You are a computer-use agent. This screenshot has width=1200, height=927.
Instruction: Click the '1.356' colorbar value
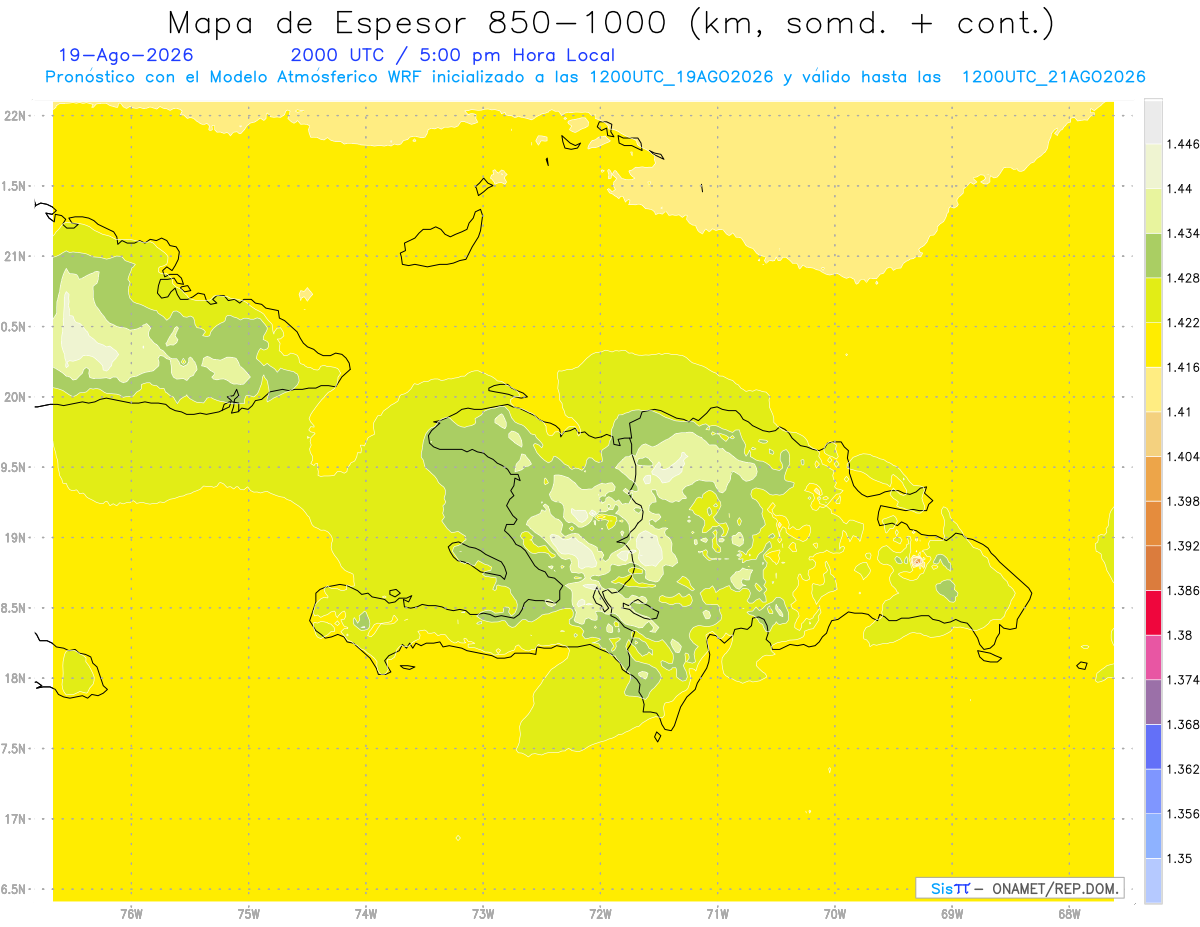tap(1182, 813)
